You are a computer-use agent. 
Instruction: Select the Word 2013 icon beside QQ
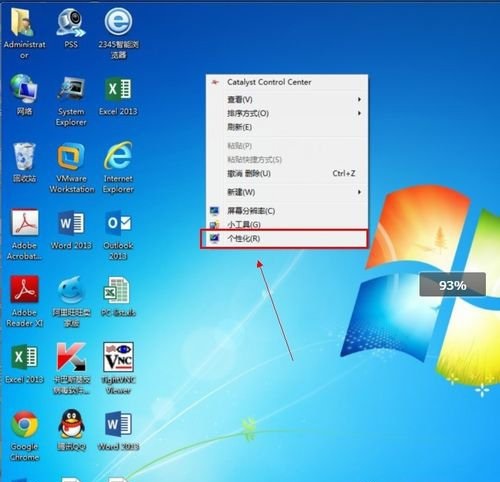[118, 424]
